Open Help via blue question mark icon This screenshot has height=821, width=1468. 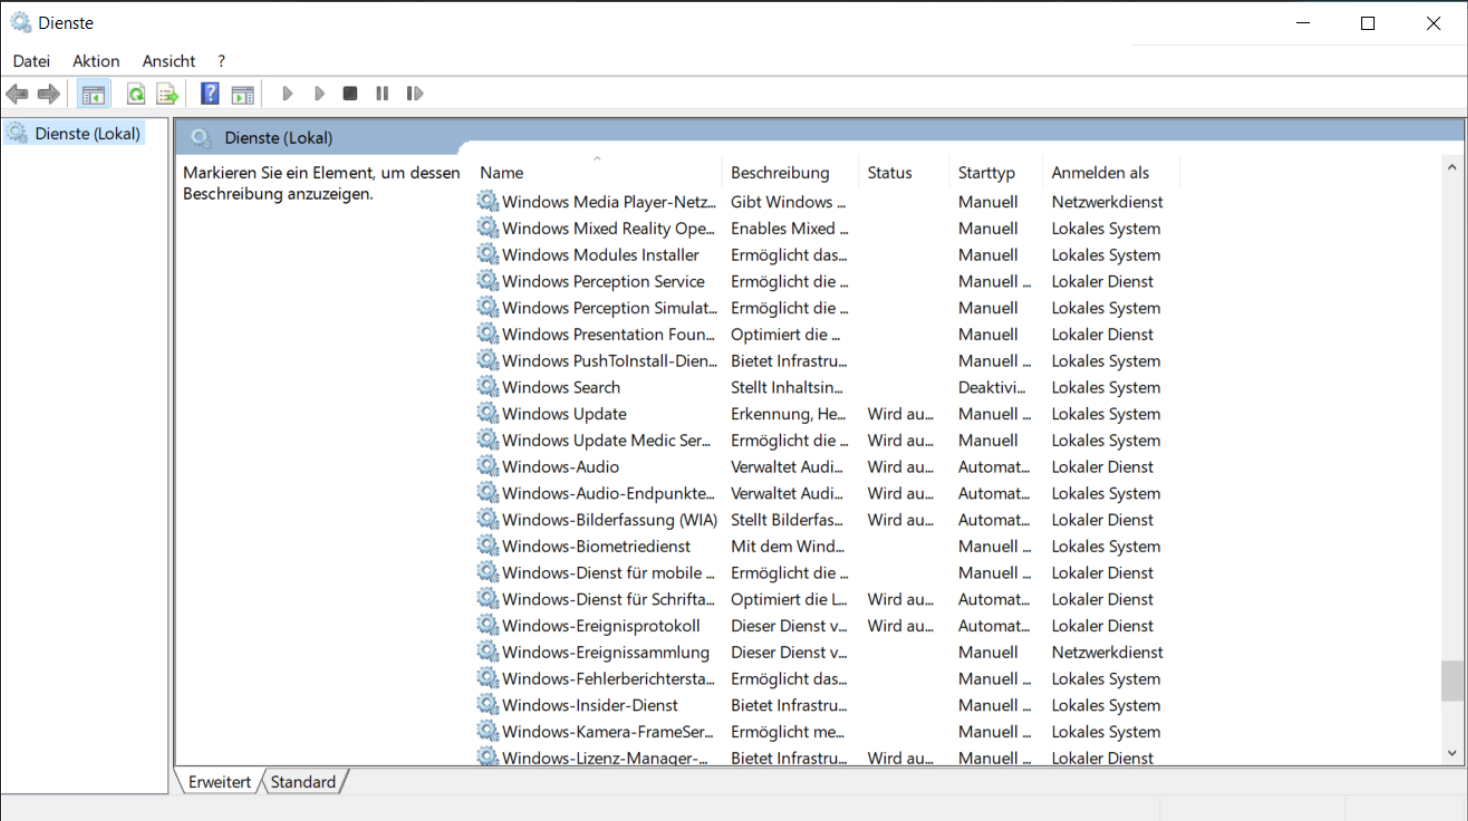pos(210,94)
